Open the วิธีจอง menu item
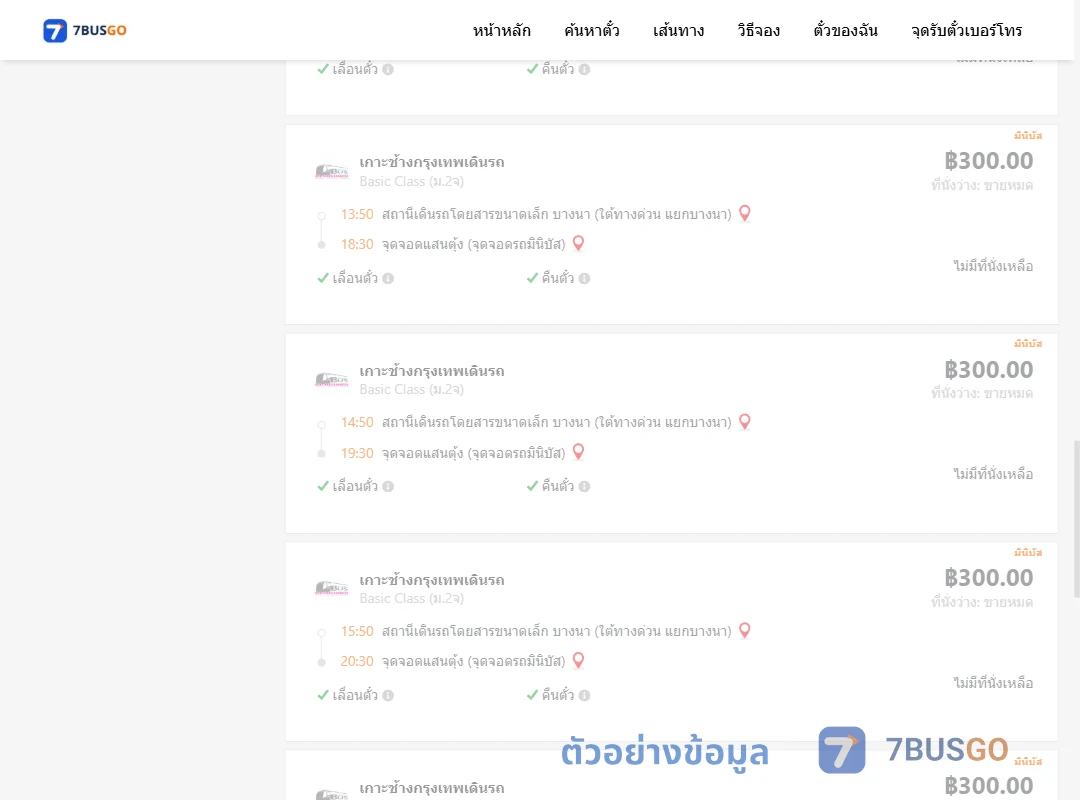1080x800 pixels. coord(758,30)
